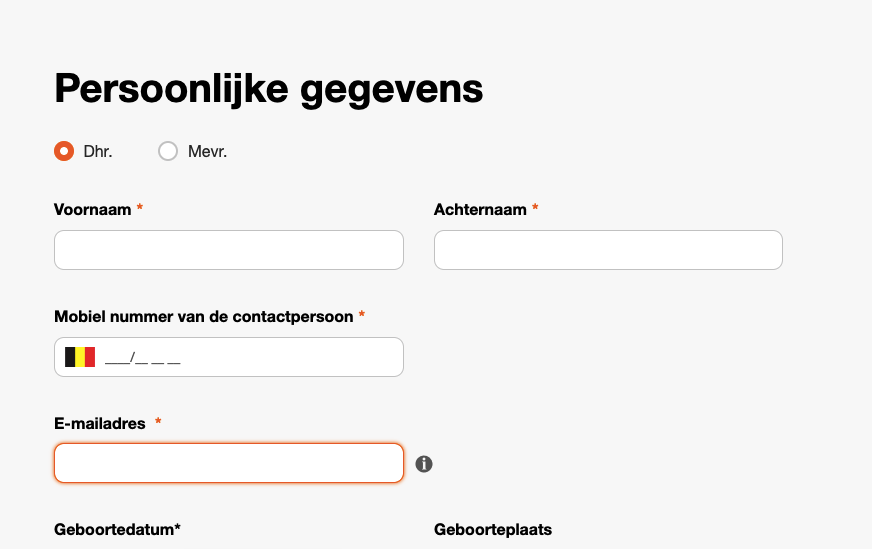Click the Voornaam field label

(92, 210)
